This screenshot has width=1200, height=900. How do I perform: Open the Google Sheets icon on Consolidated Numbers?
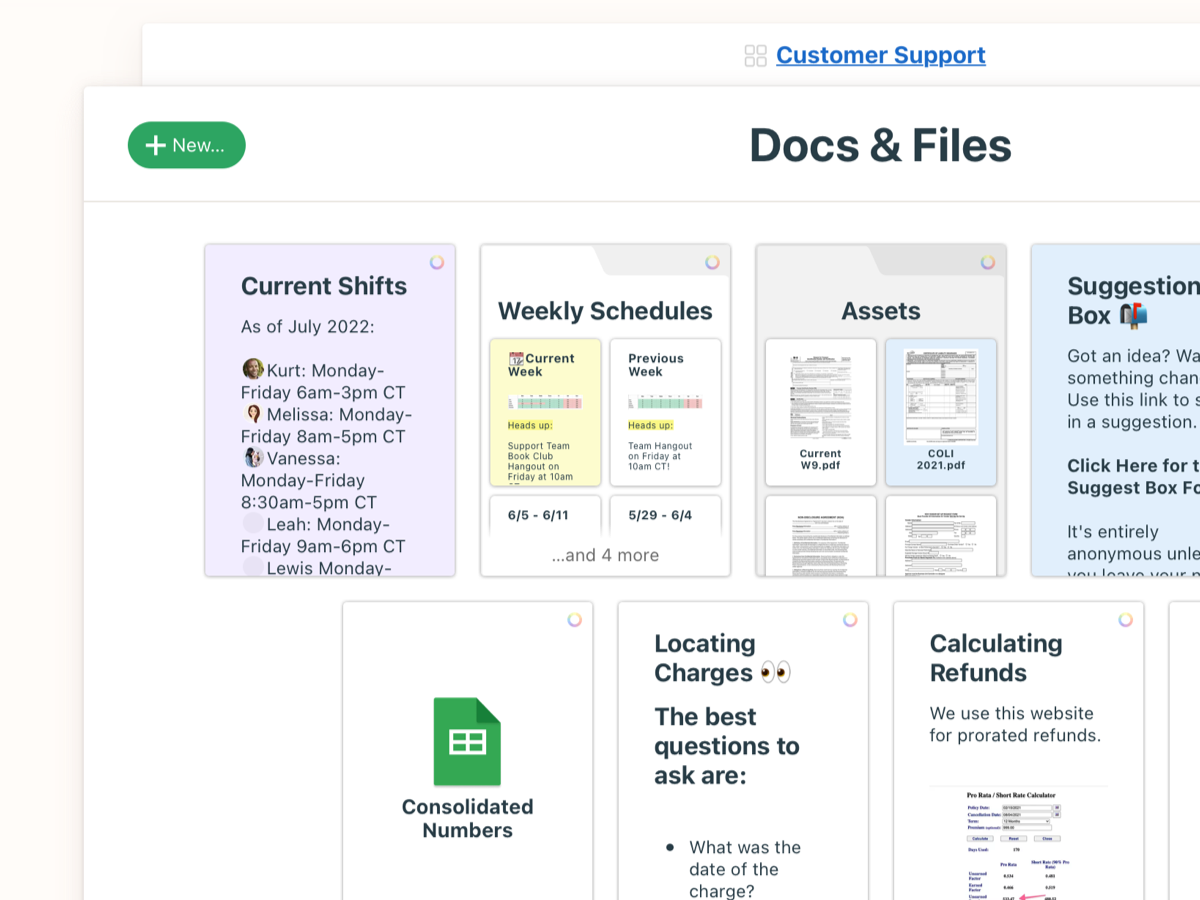click(467, 741)
